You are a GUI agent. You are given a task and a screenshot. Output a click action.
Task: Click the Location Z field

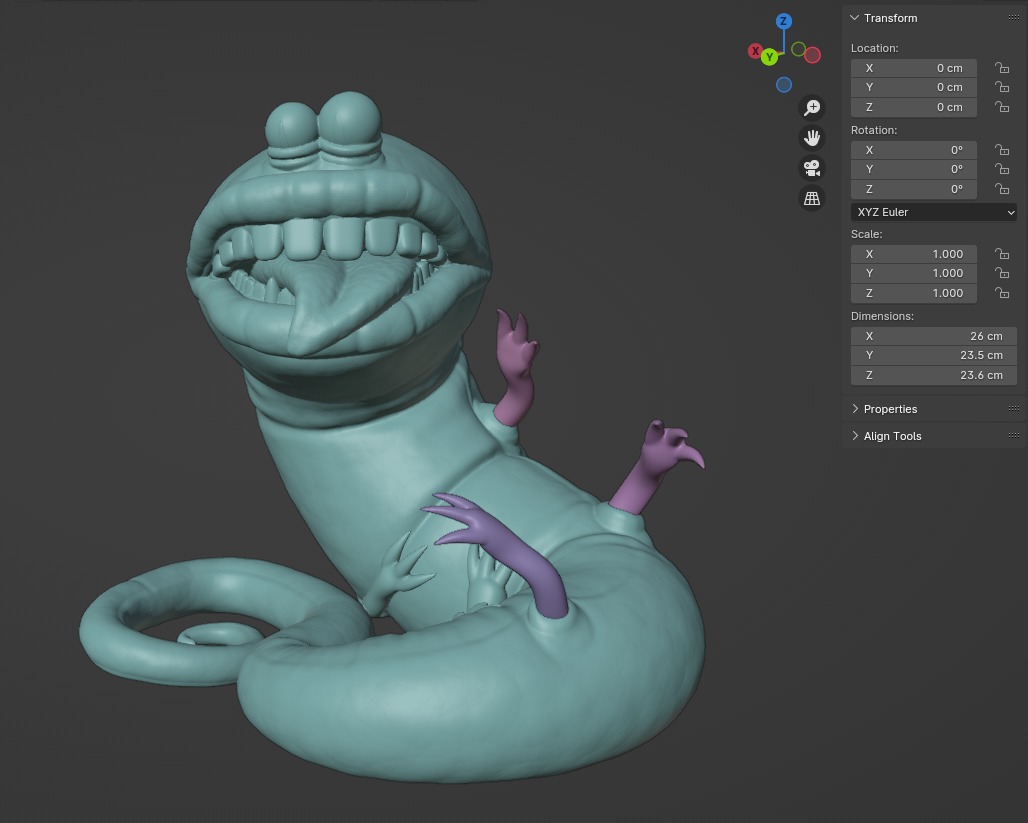coord(914,107)
